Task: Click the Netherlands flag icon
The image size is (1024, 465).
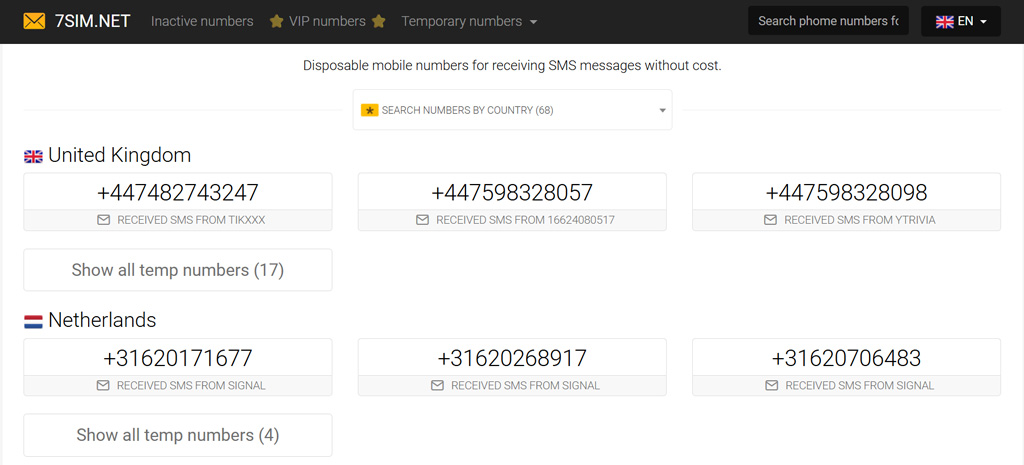Action: pos(33,321)
